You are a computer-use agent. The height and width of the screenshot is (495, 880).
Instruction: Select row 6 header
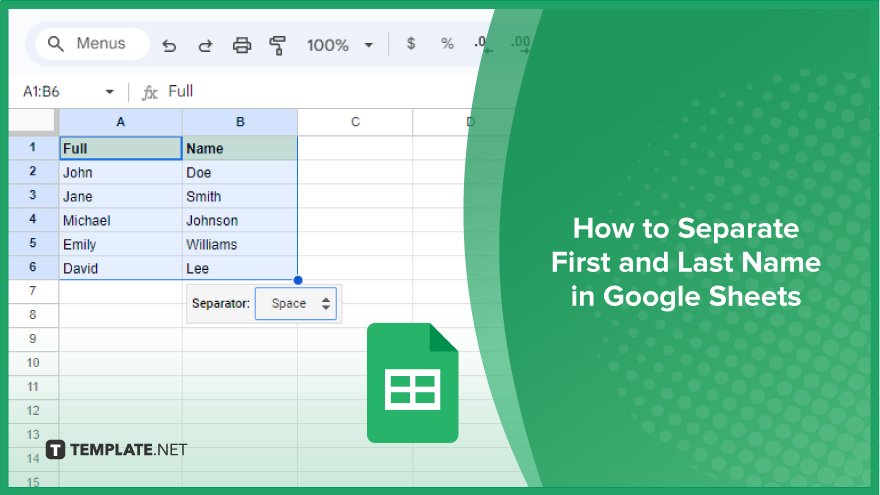(33, 268)
